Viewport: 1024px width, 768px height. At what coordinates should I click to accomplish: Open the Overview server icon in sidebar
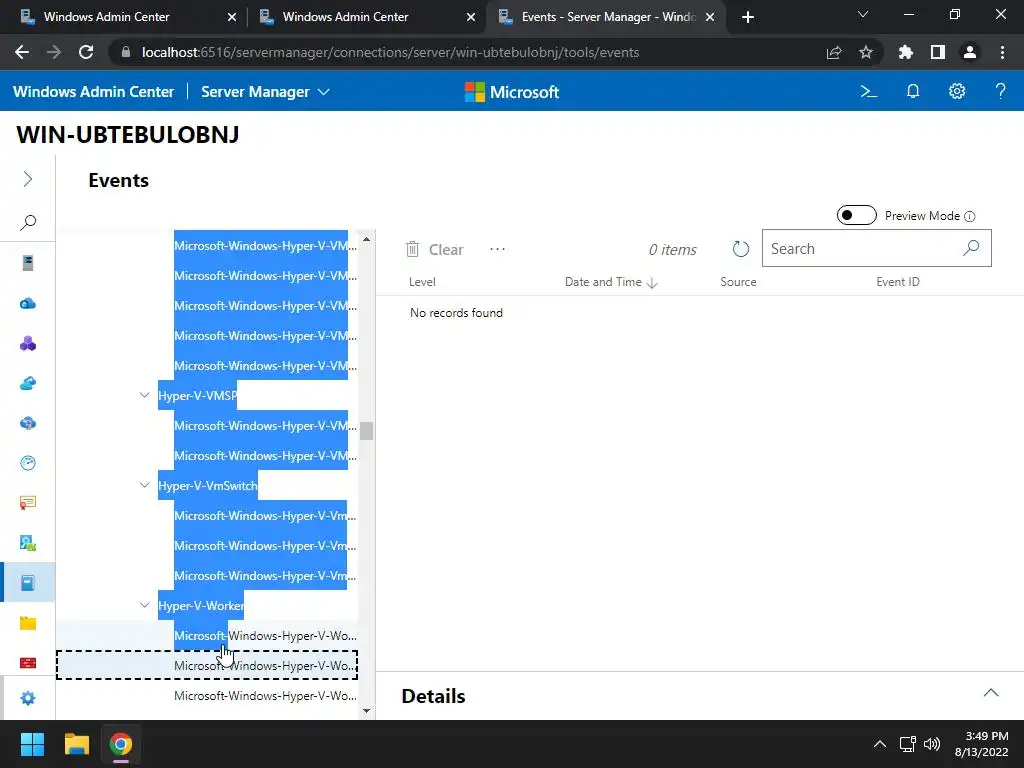click(x=27, y=263)
